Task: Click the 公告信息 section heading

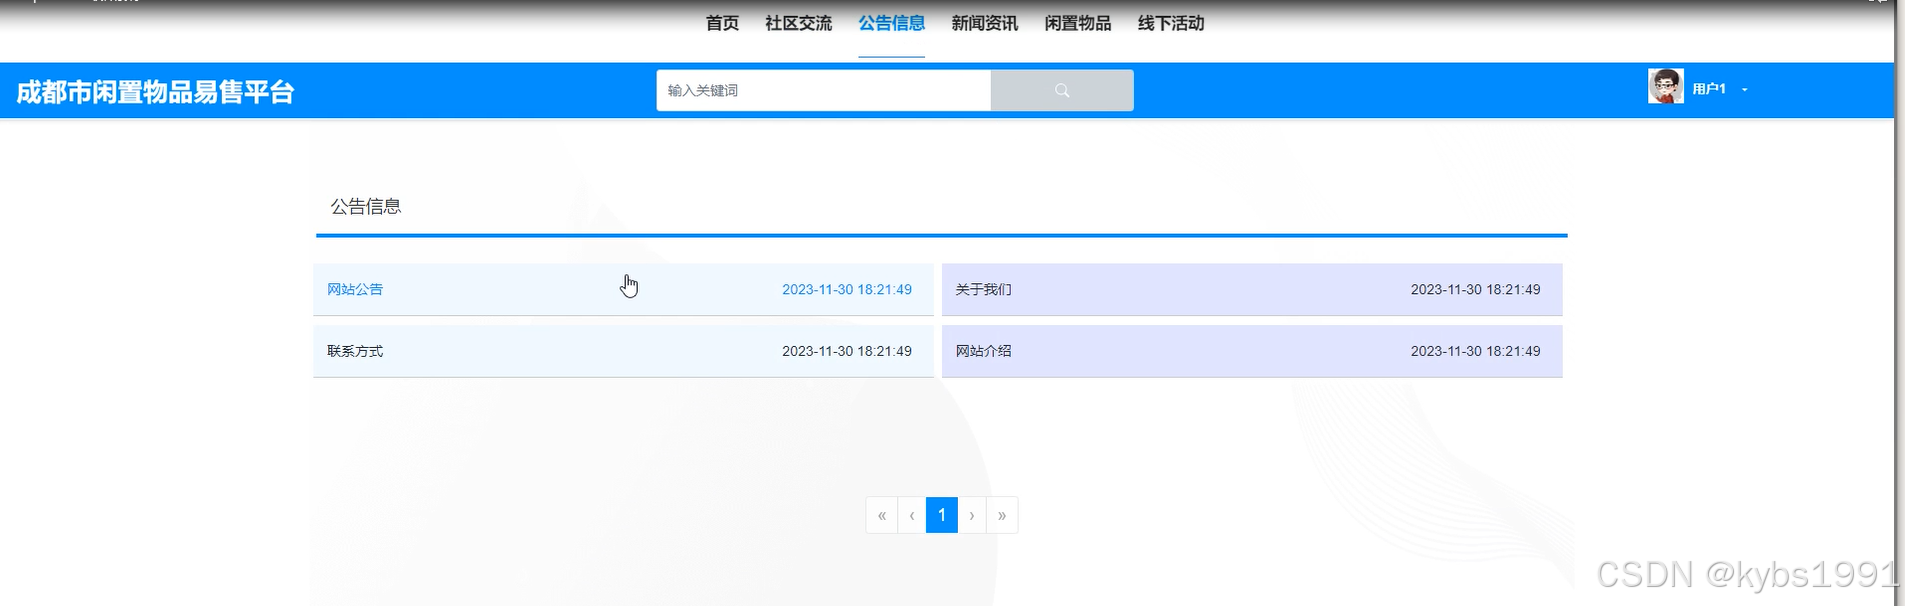Action: click(x=366, y=206)
